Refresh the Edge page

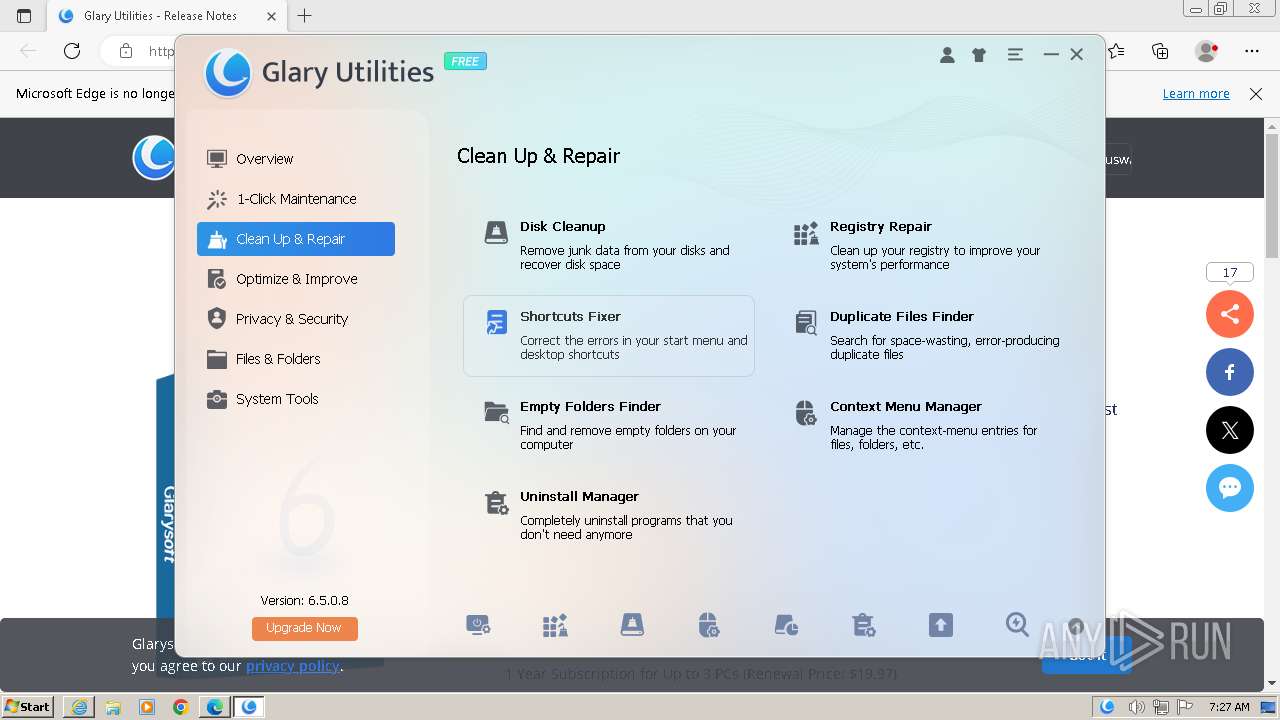(x=72, y=51)
